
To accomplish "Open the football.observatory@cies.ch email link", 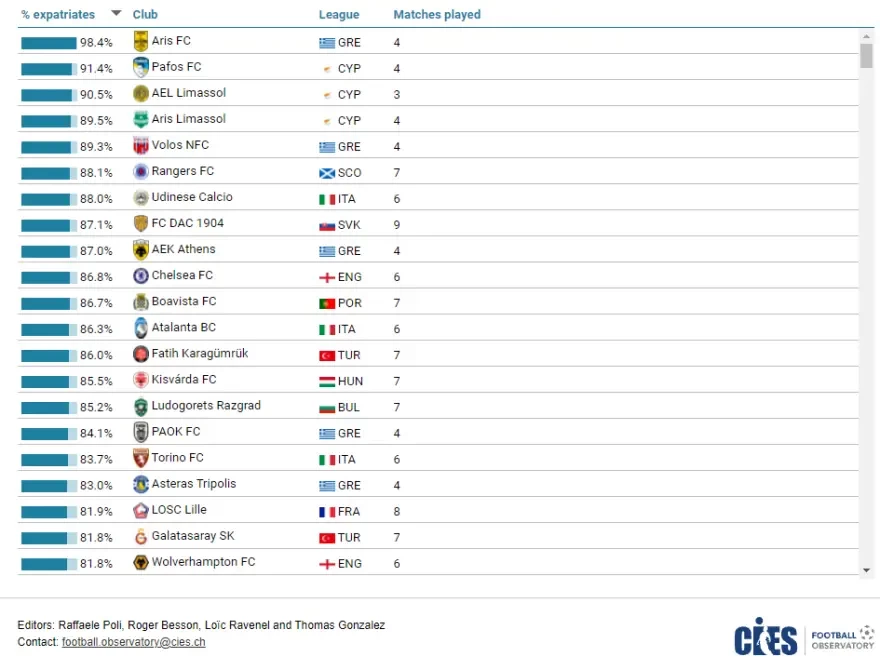I will point(133,642).
